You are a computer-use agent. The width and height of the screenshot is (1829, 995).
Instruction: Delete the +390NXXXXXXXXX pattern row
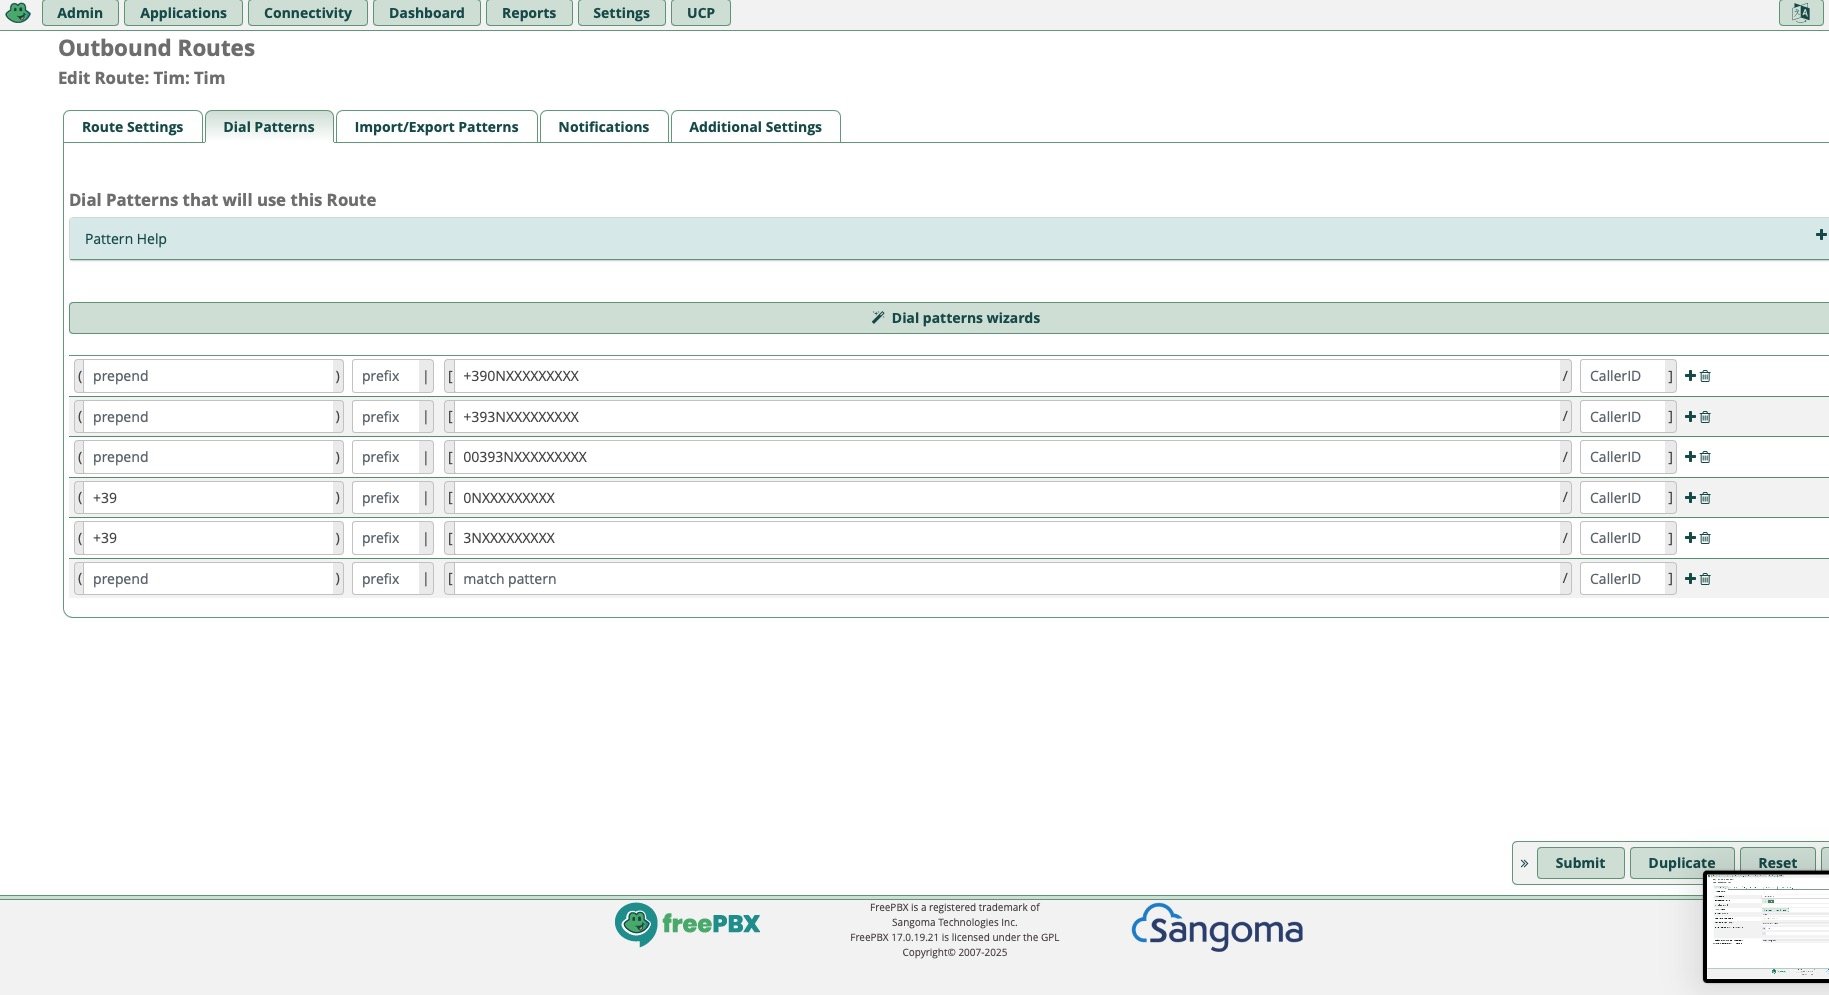tap(1705, 376)
